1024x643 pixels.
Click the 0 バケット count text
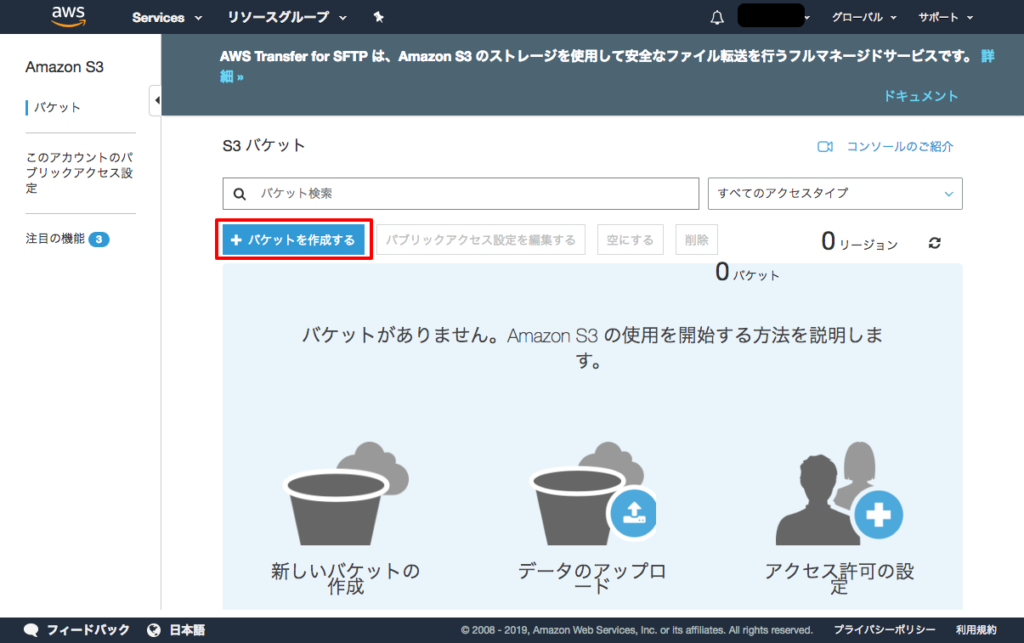(748, 272)
